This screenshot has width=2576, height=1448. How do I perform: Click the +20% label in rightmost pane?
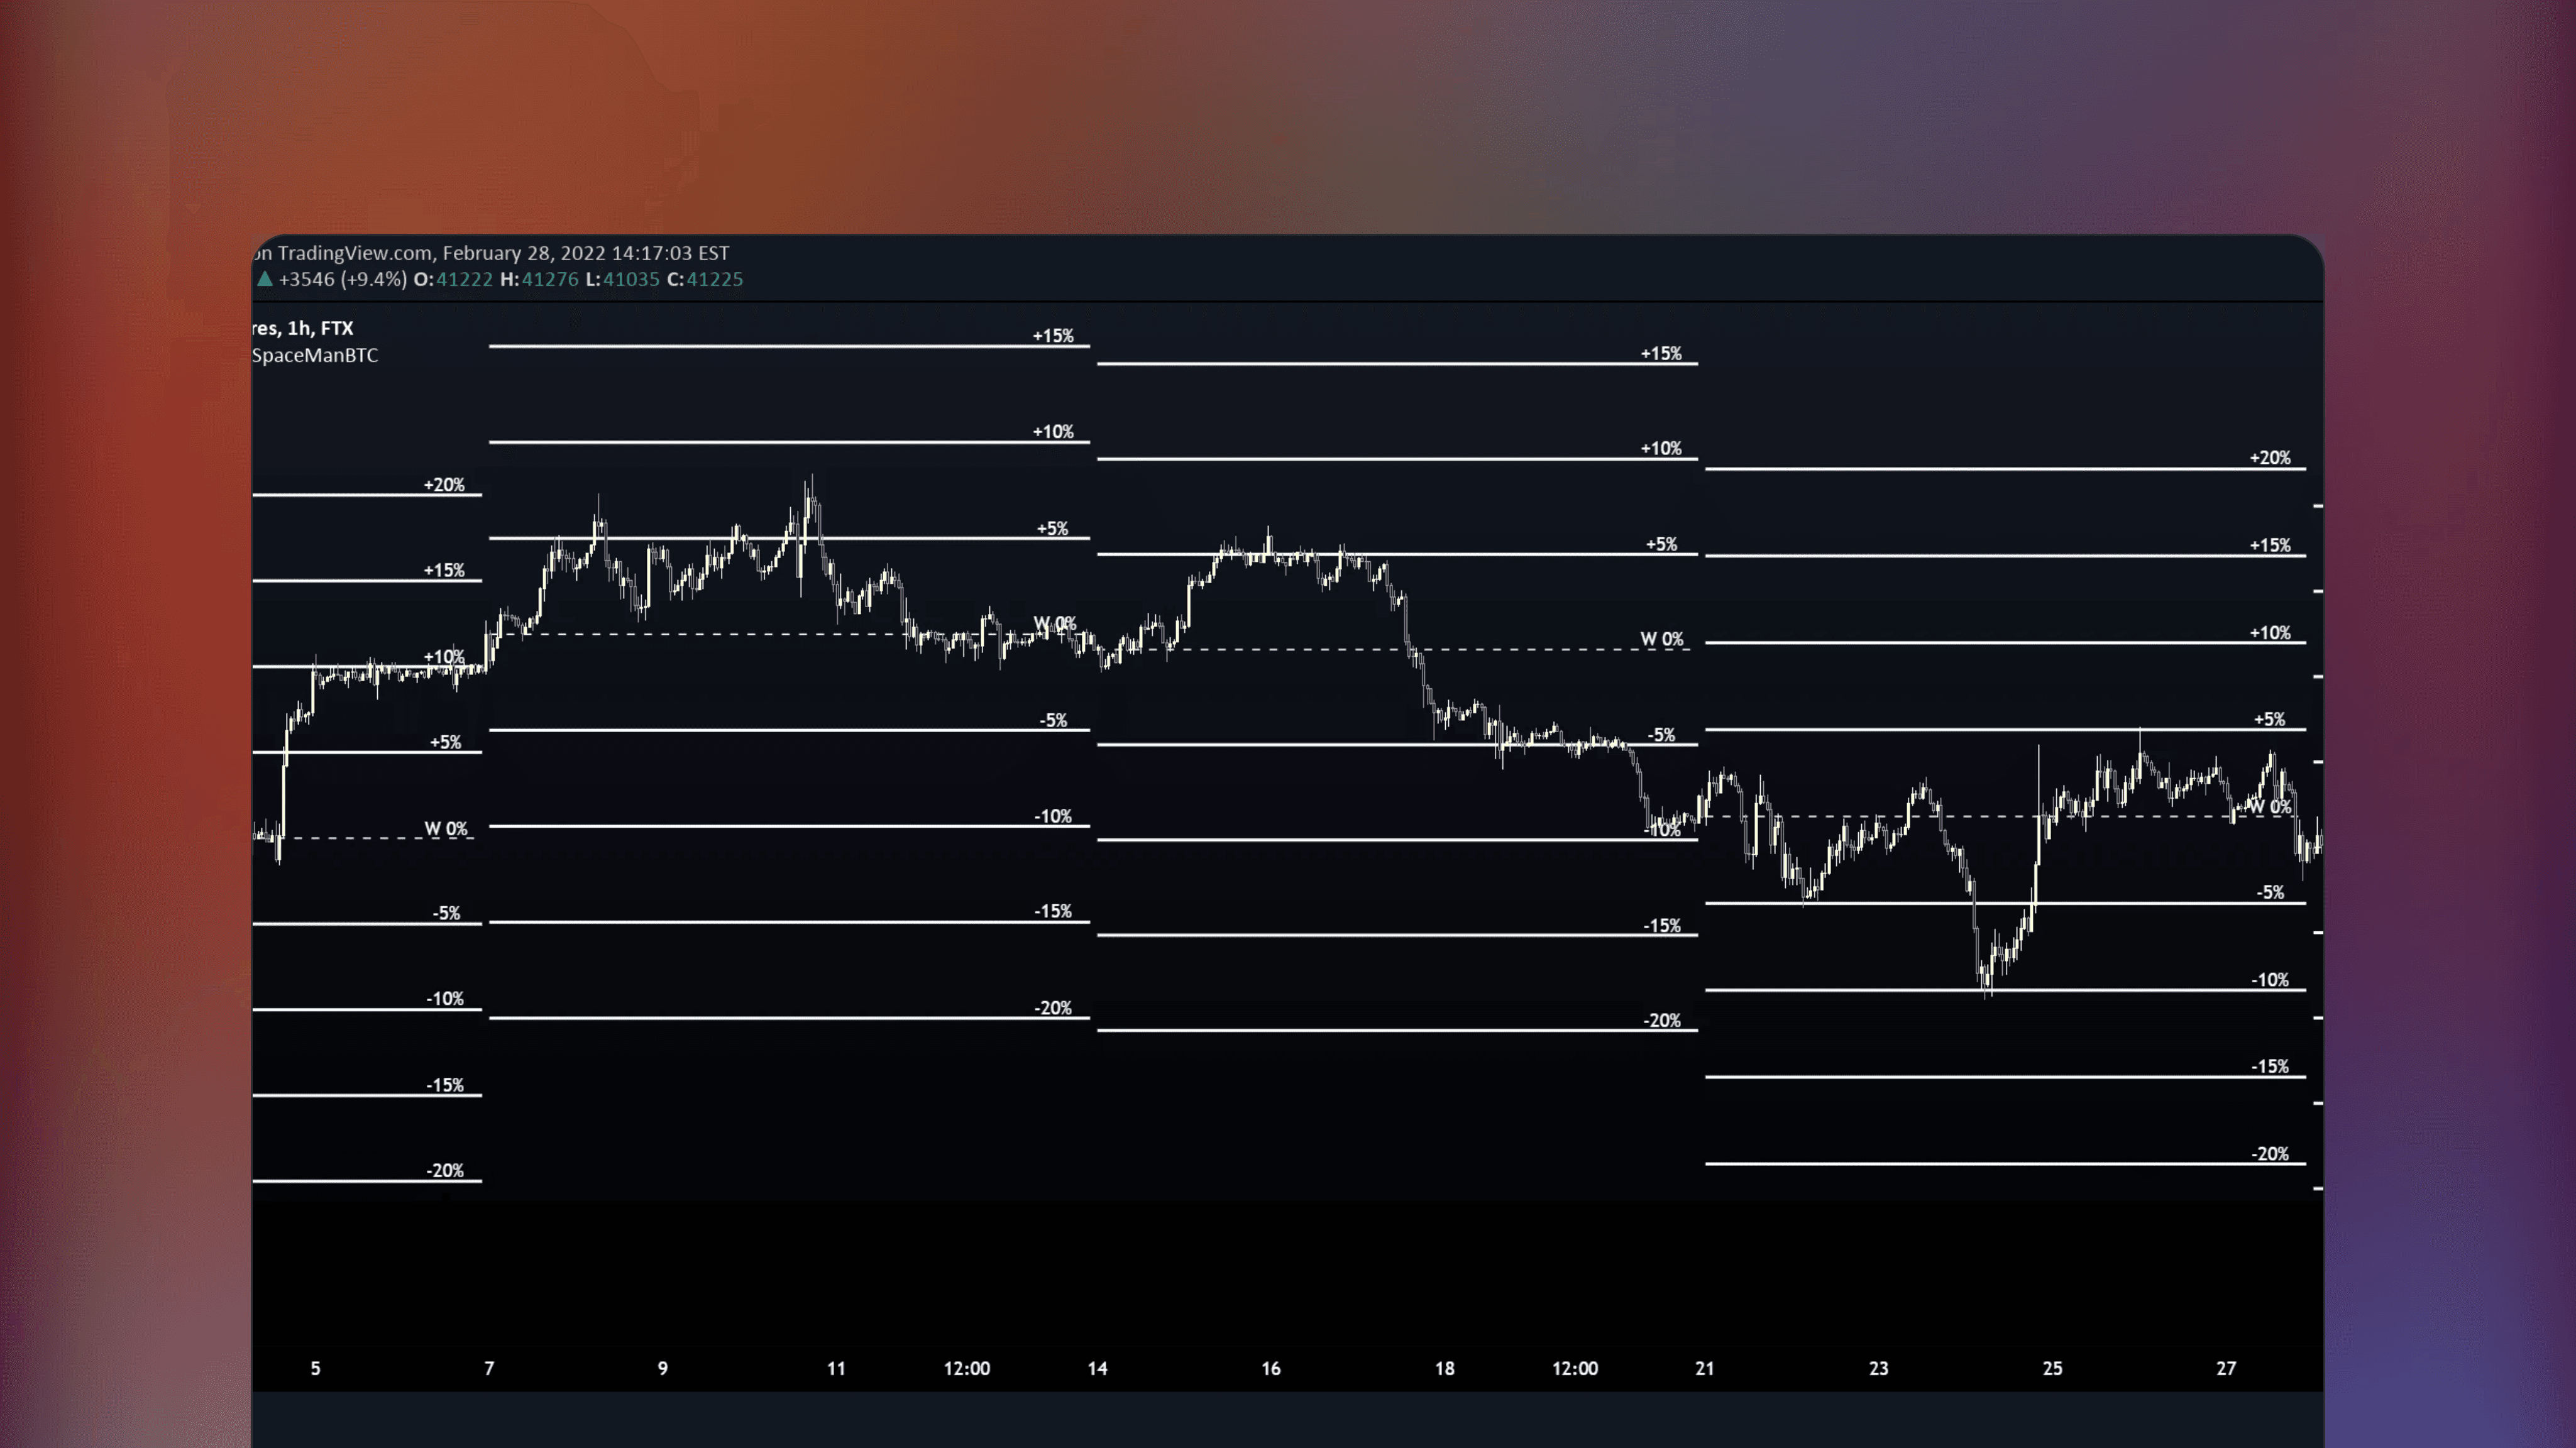pyautogui.click(x=2272, y=458)
